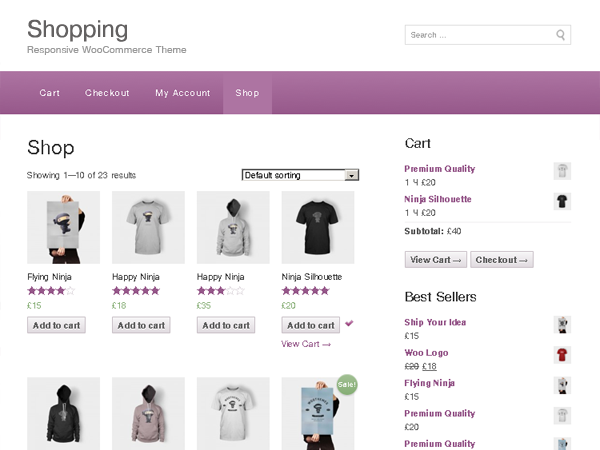Open the Flying Ninja product image
The image size is (600, 450).
click(x=63, y=227)
